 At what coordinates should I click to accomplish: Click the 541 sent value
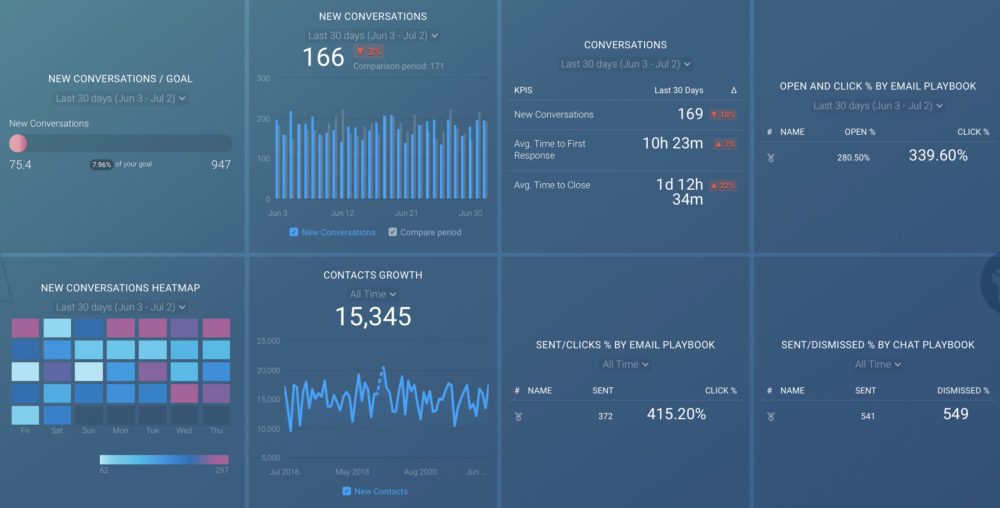tap(868, 416)
